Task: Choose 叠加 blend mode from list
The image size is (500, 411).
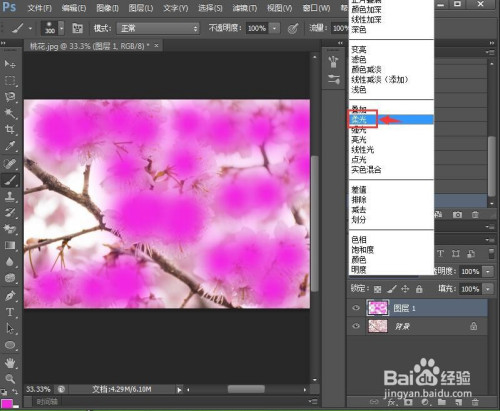Action: [x=391, y=109]
